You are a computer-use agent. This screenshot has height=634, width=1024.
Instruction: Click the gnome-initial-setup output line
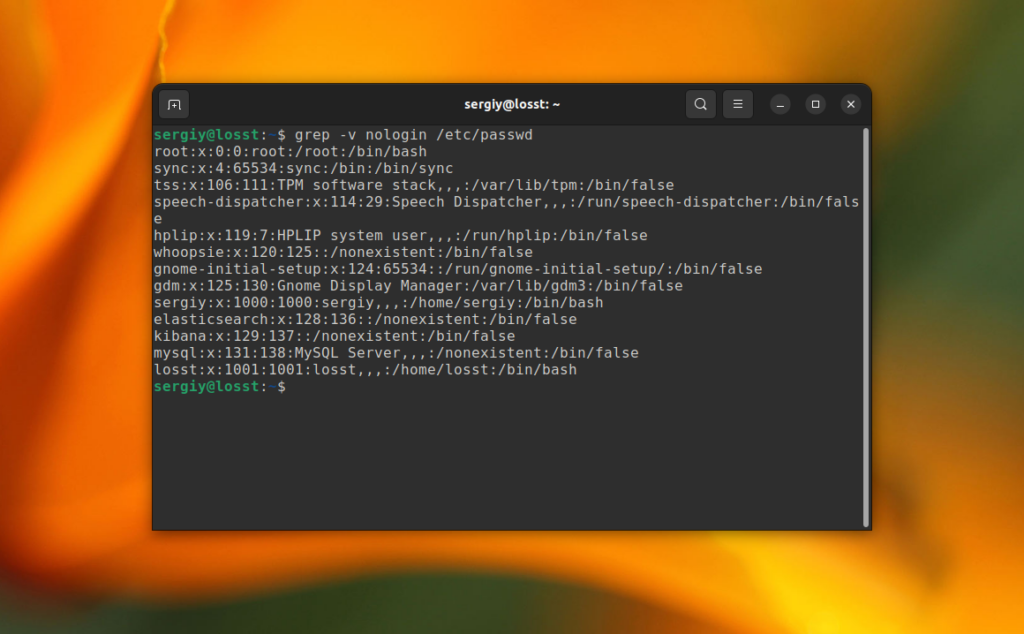[457, 269]
